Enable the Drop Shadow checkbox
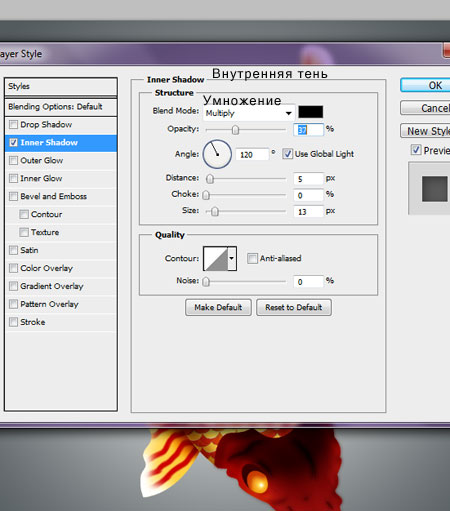 (13, 125)
